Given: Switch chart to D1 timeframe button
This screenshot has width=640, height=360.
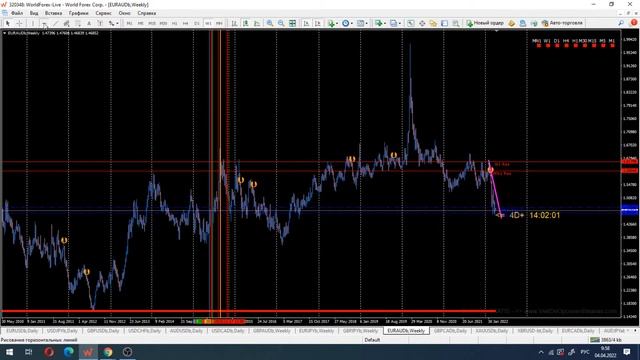Looking at the screenshot, I should [x=197, y=23].
